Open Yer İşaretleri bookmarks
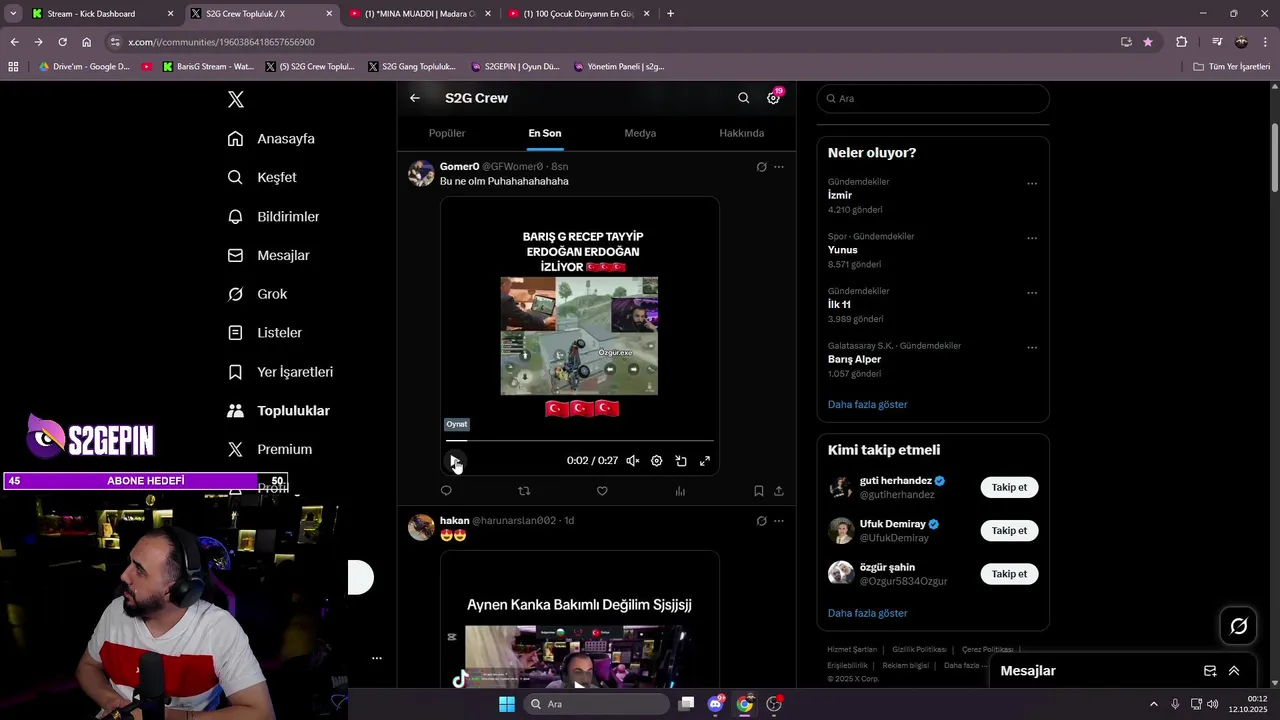The image size is (1280, 720). [280, 372]
